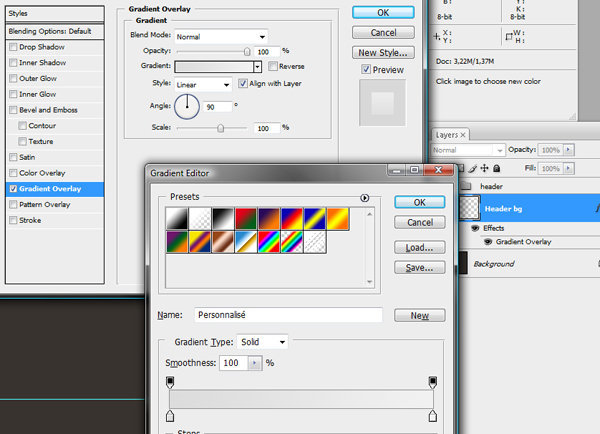Select the spectrum rainbow gradient preset
The width and height of the screenshot is (600, 434).
[269, 242]
